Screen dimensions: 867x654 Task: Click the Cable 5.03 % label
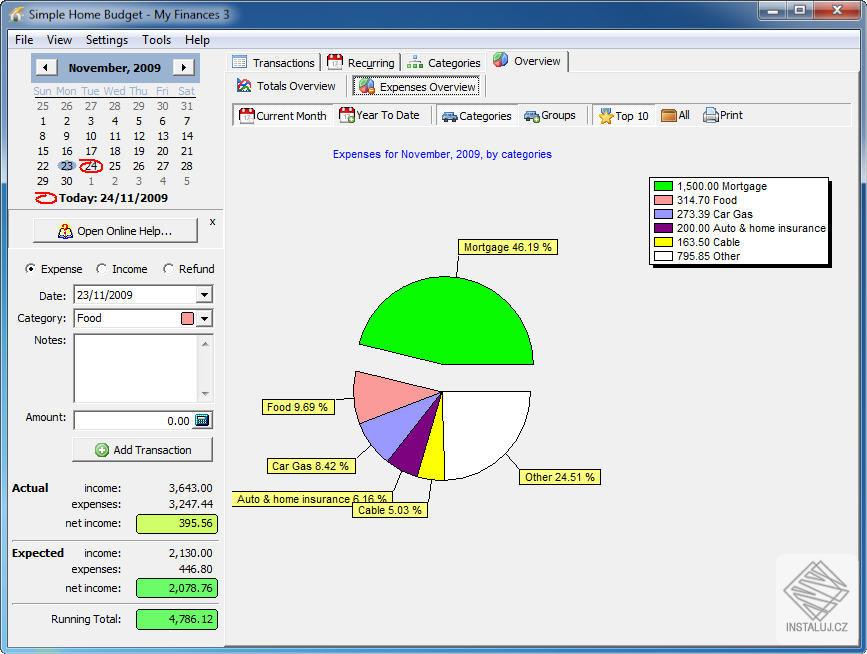click(390, 510)
